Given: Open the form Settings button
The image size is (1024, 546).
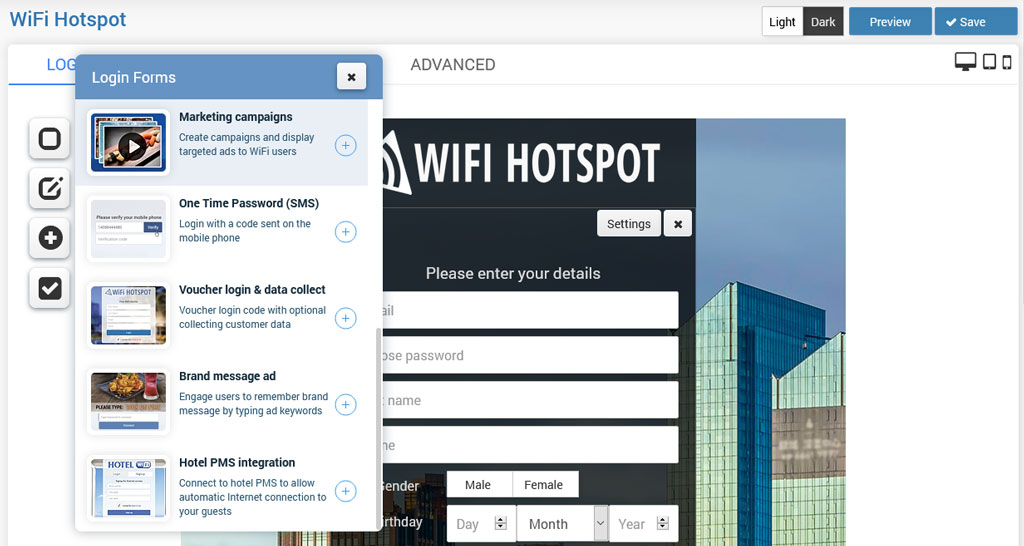Looking at the screenshot, I should coord(628,224).
